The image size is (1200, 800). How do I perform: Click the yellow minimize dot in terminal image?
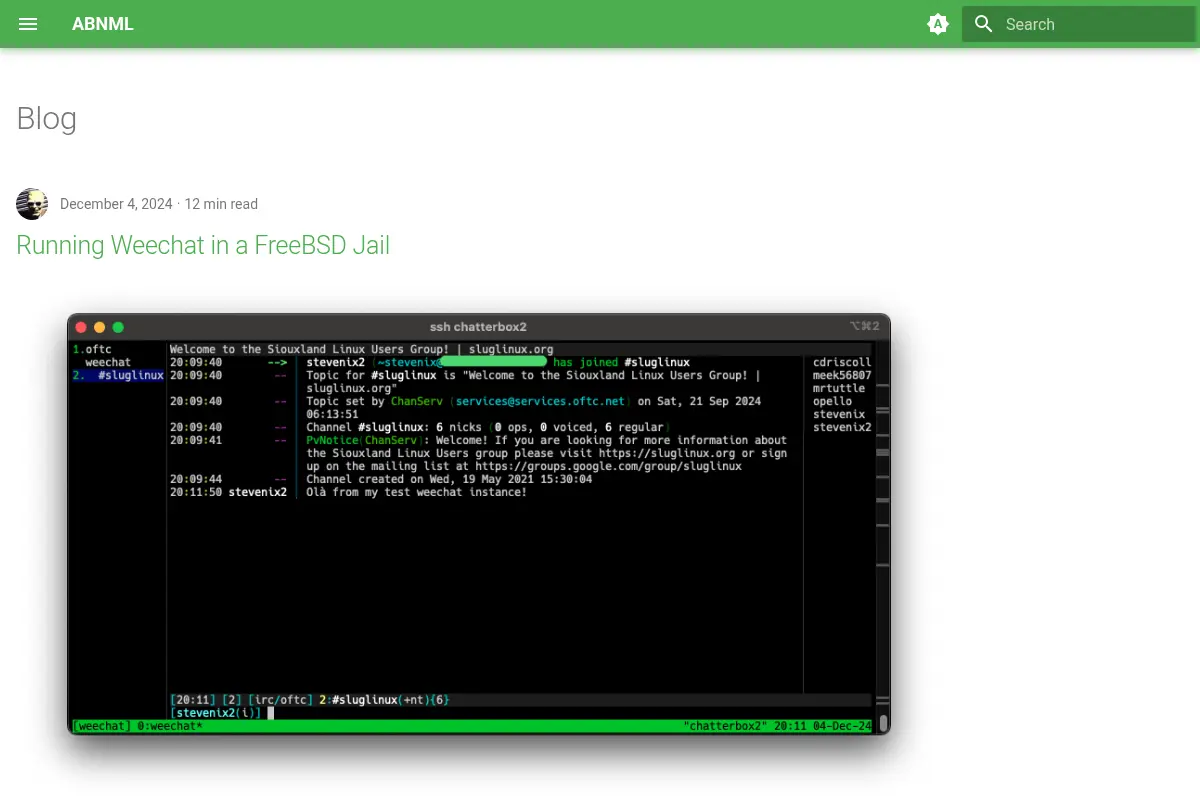pos(99,327)
